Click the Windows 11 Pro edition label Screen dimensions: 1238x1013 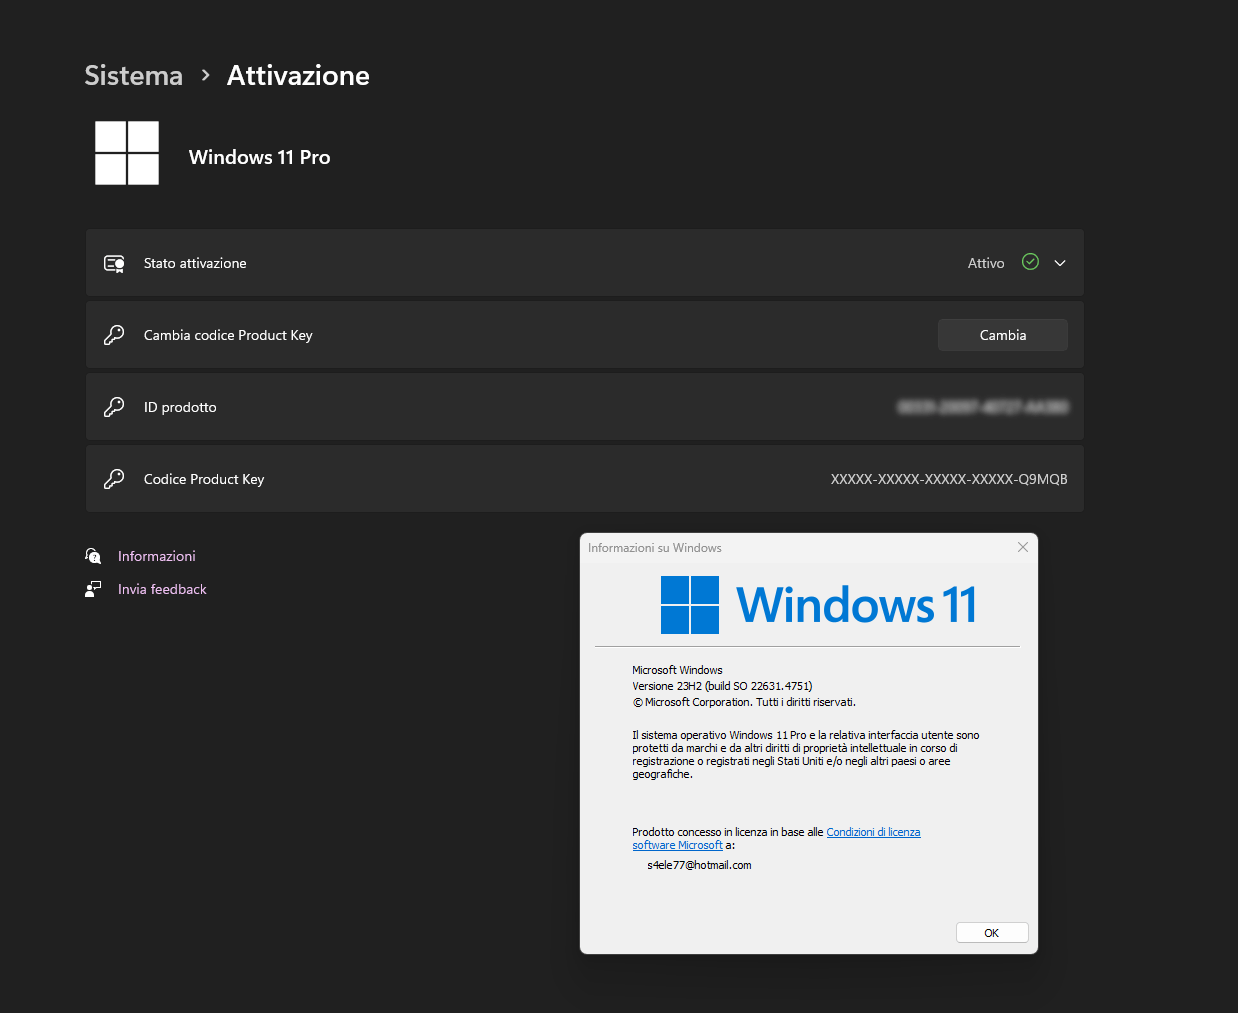click(x=259, y=157)
